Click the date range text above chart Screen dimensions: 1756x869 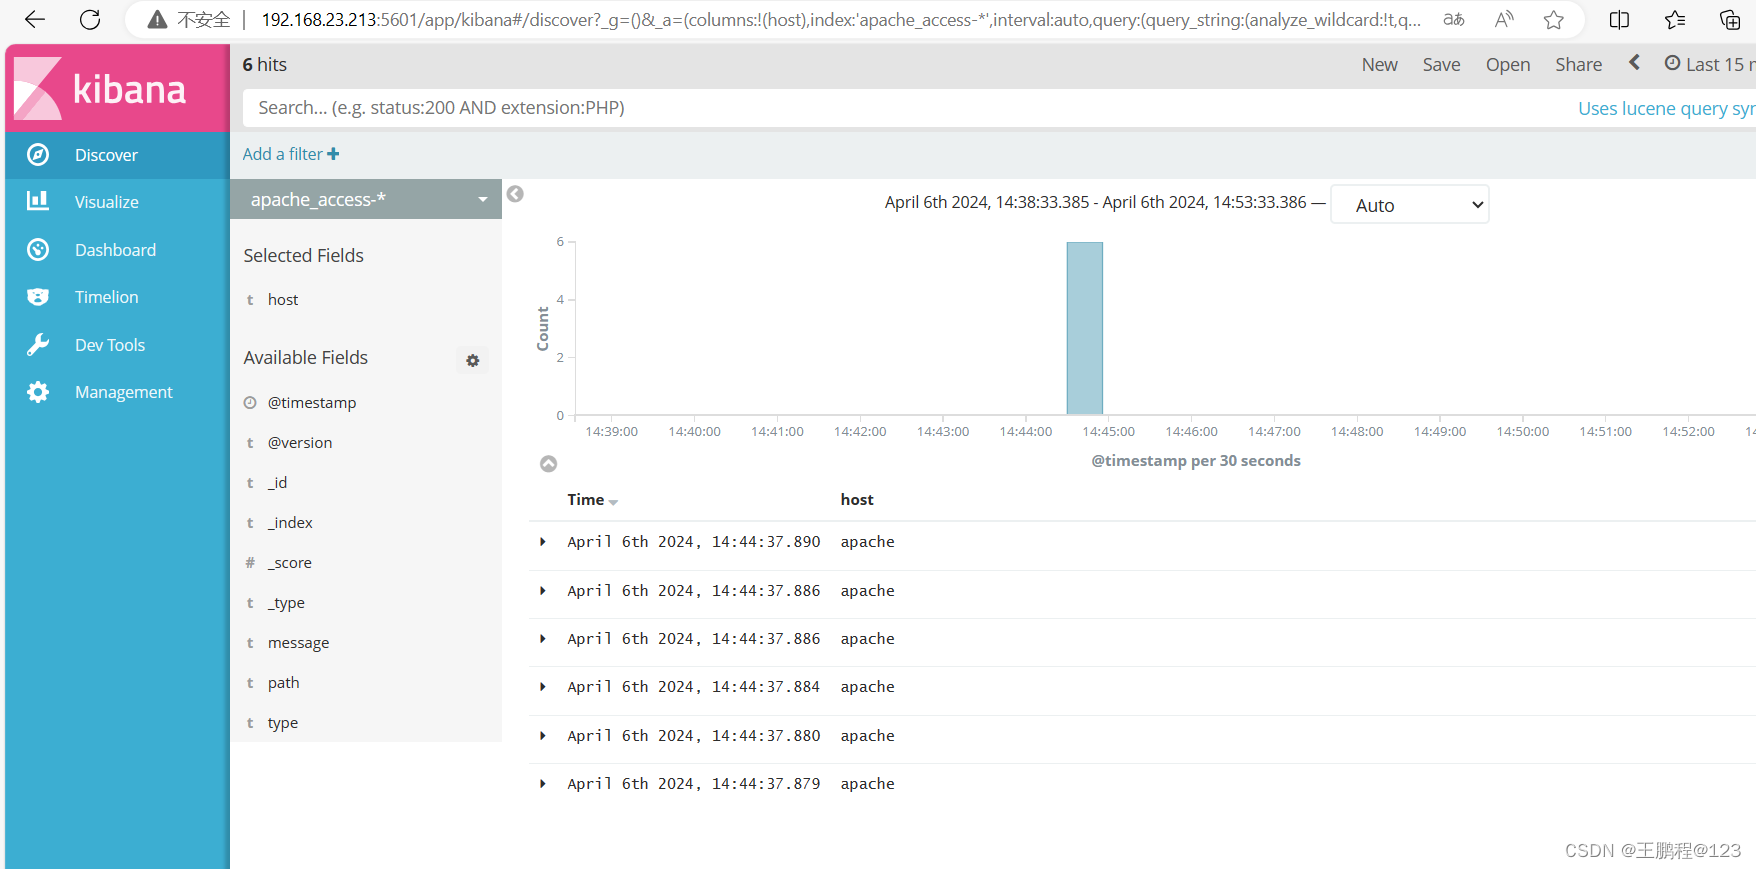tap(1095, 202)
